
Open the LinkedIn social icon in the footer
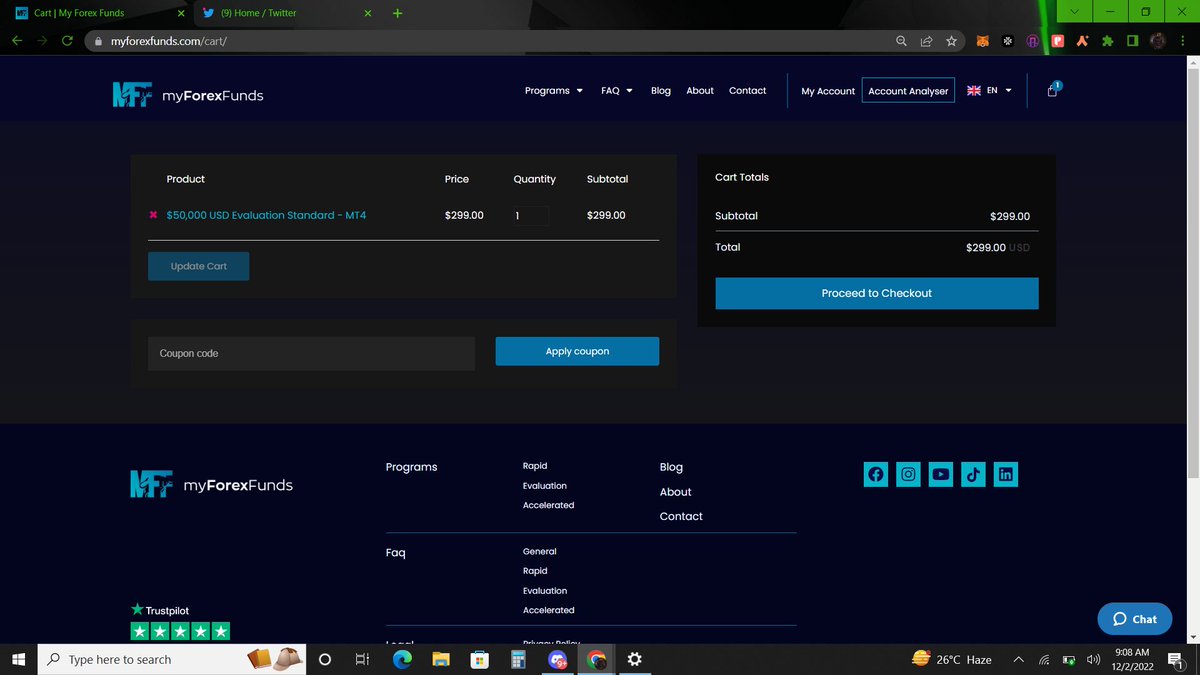(x=1005, y=475)
